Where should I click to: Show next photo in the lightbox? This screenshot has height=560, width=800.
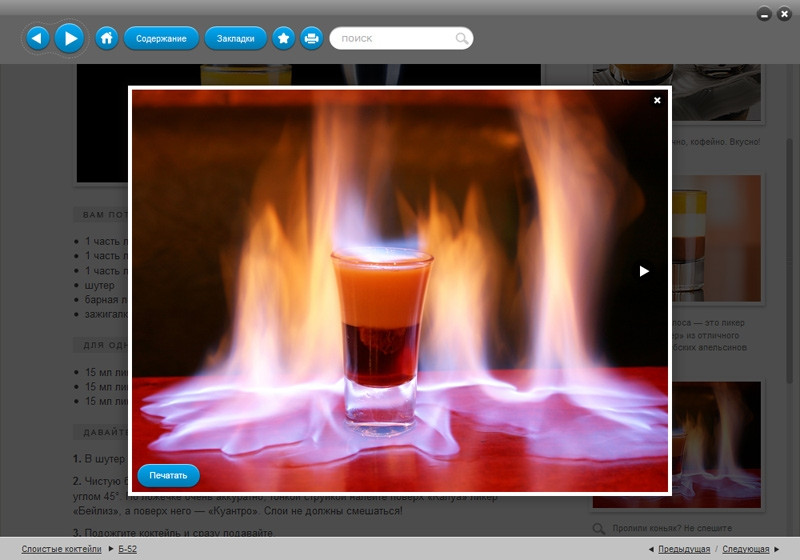click(x=644, y=271)
